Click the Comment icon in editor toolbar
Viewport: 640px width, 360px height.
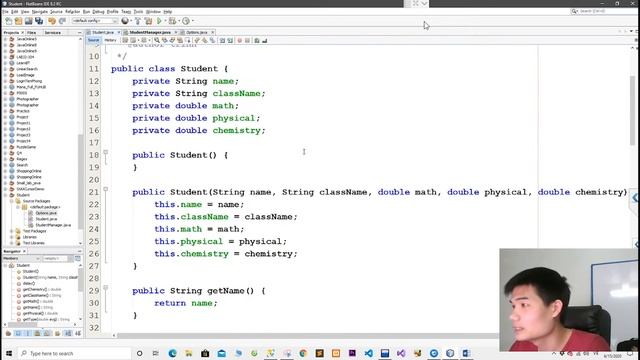coord(257,40)
